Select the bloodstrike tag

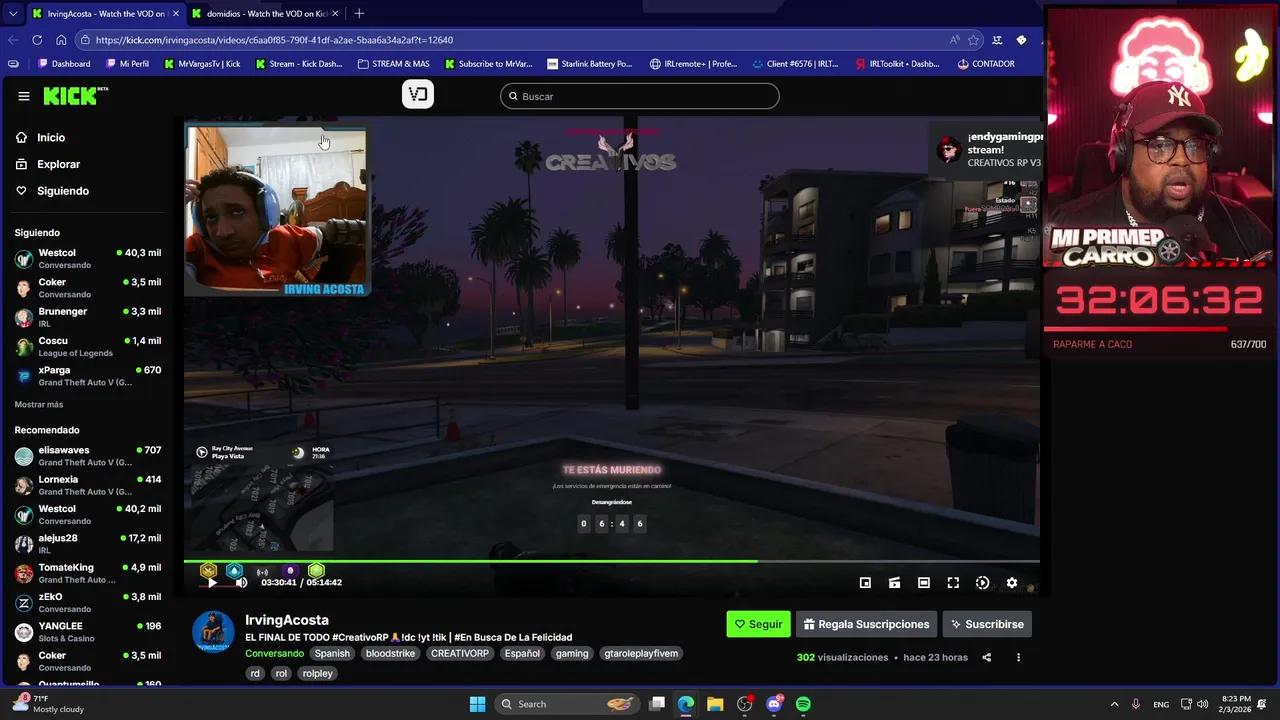point(390,653)
